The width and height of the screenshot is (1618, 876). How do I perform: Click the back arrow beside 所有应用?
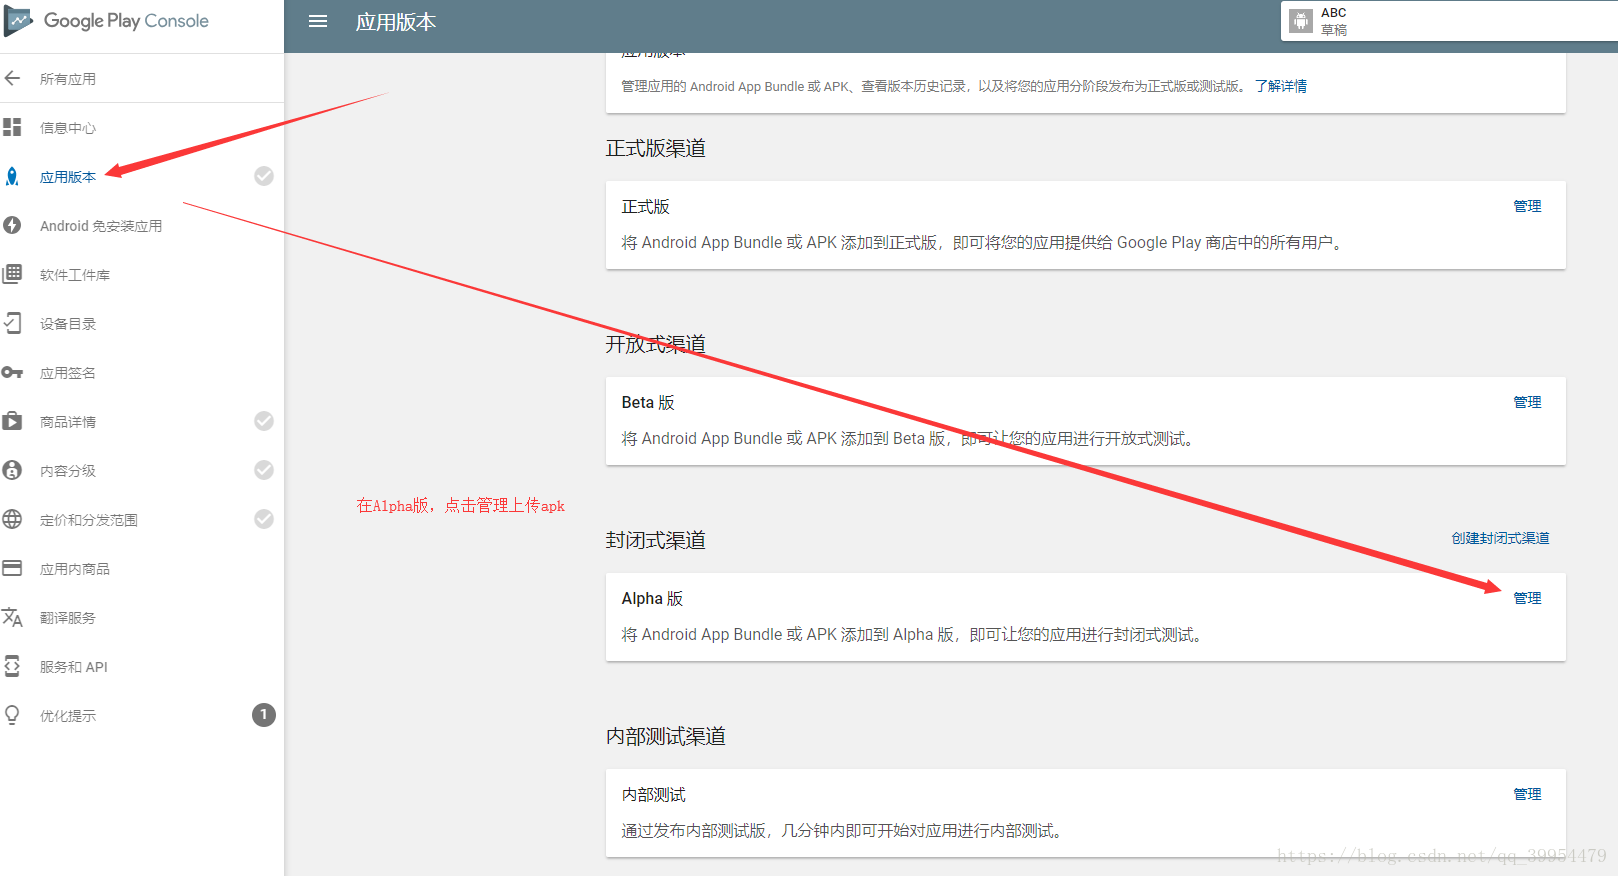pos(12,78)
